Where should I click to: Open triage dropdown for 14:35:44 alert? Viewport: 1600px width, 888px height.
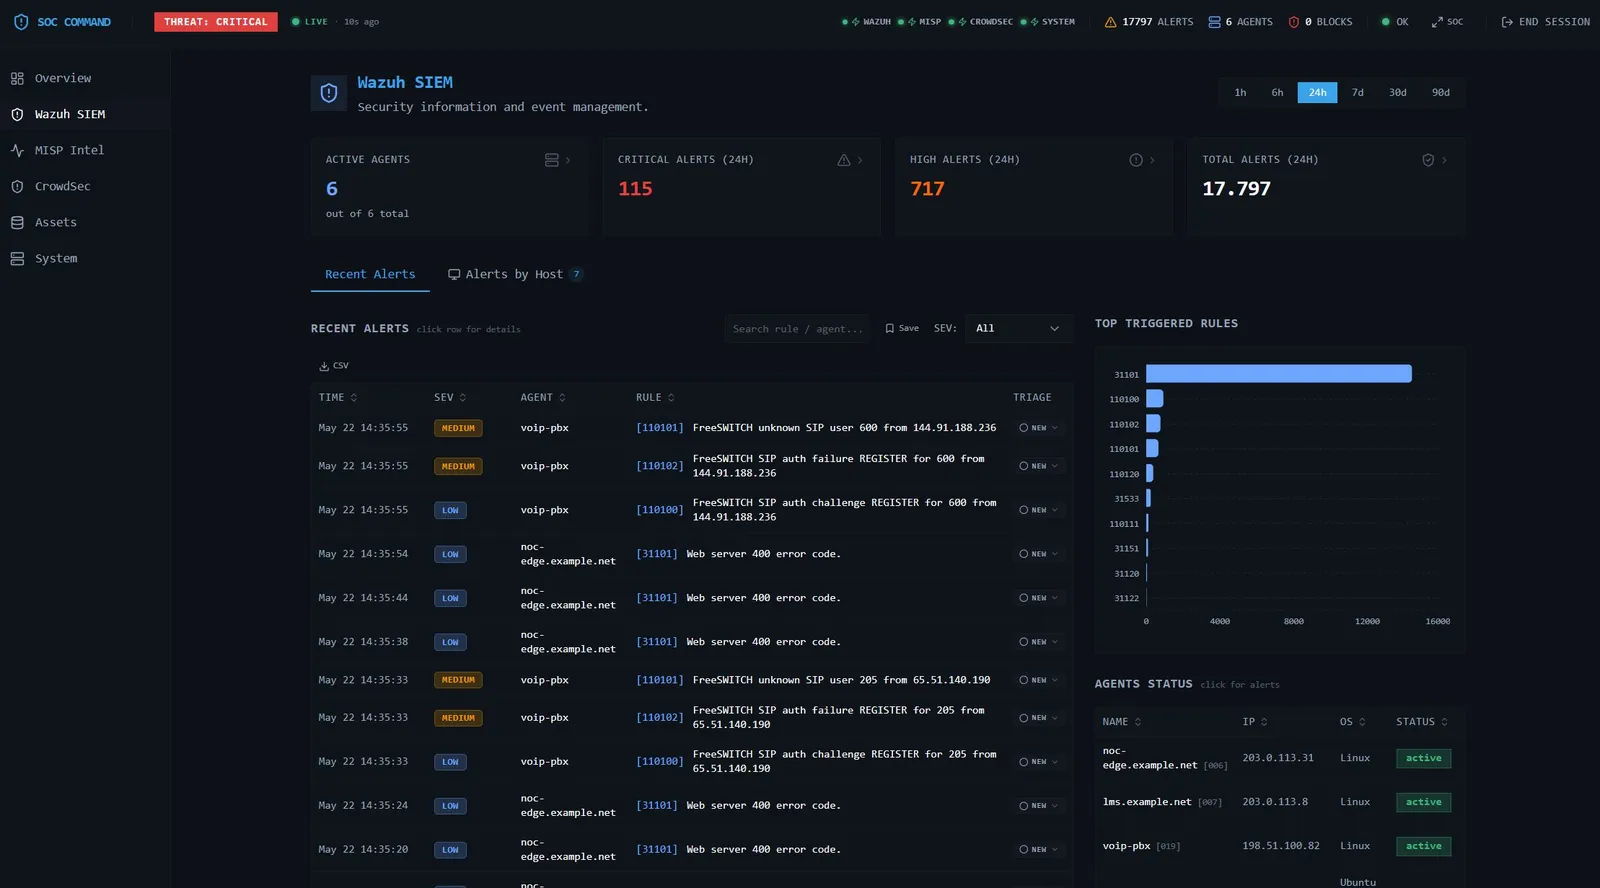(1038, 598)
